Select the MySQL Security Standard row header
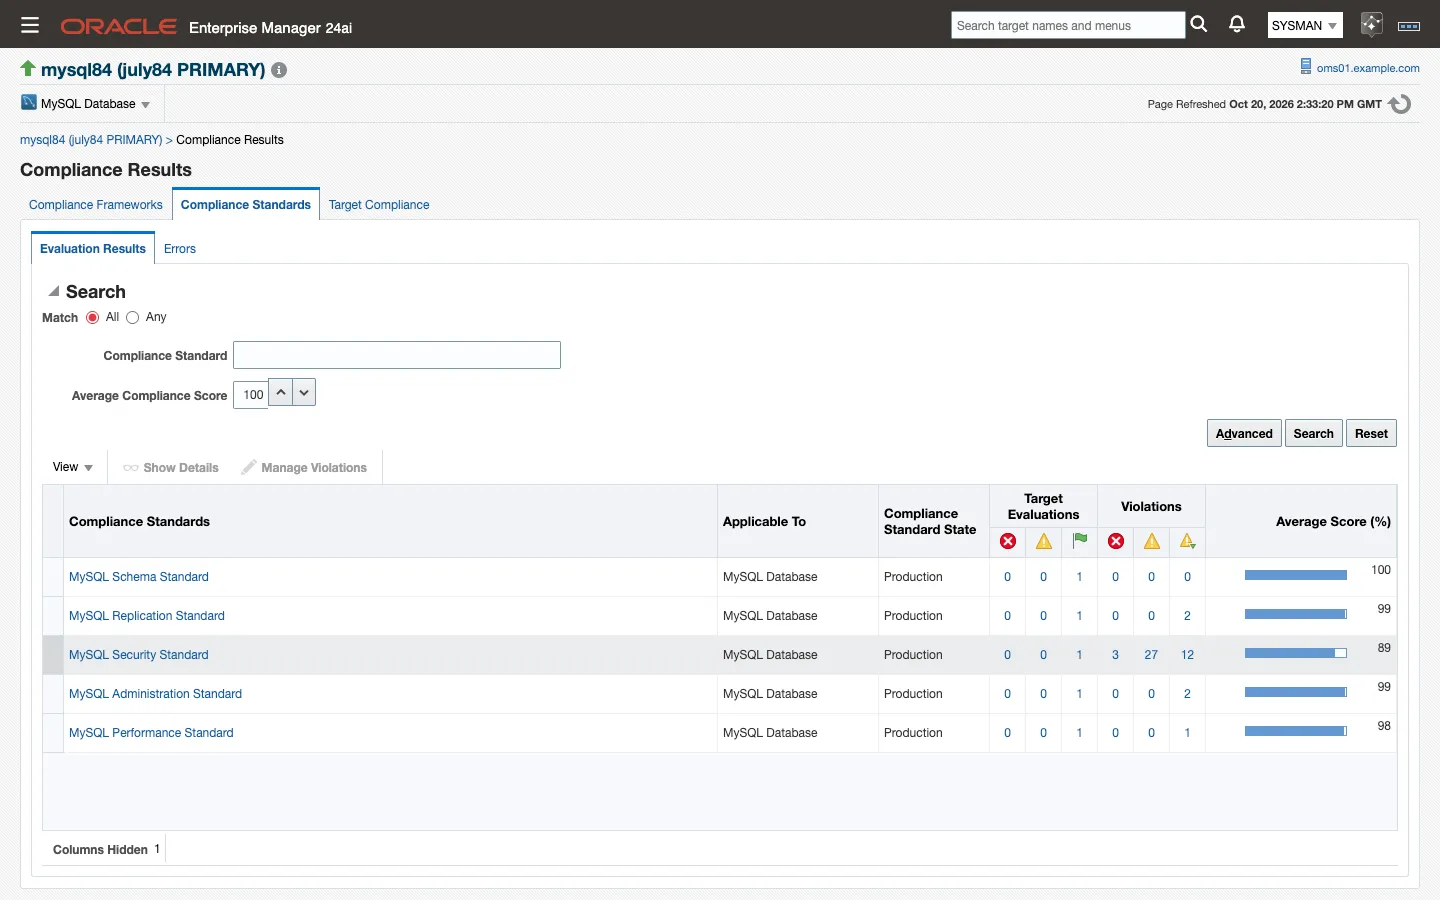1440x900 pixels. (53, 655)
